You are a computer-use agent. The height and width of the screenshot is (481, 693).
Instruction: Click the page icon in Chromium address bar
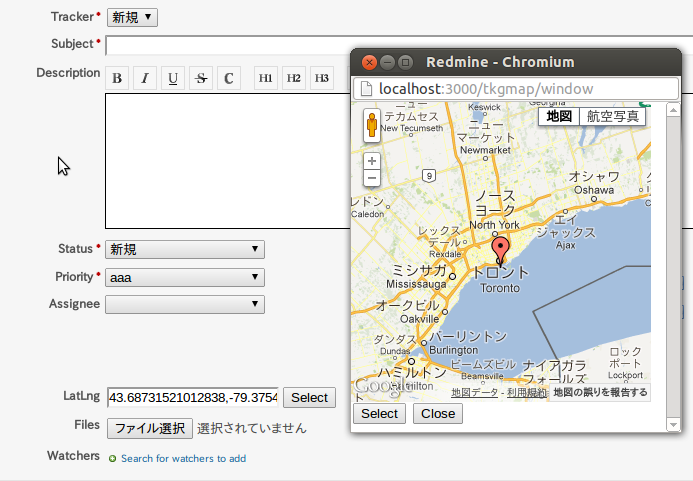pos(366,89)
